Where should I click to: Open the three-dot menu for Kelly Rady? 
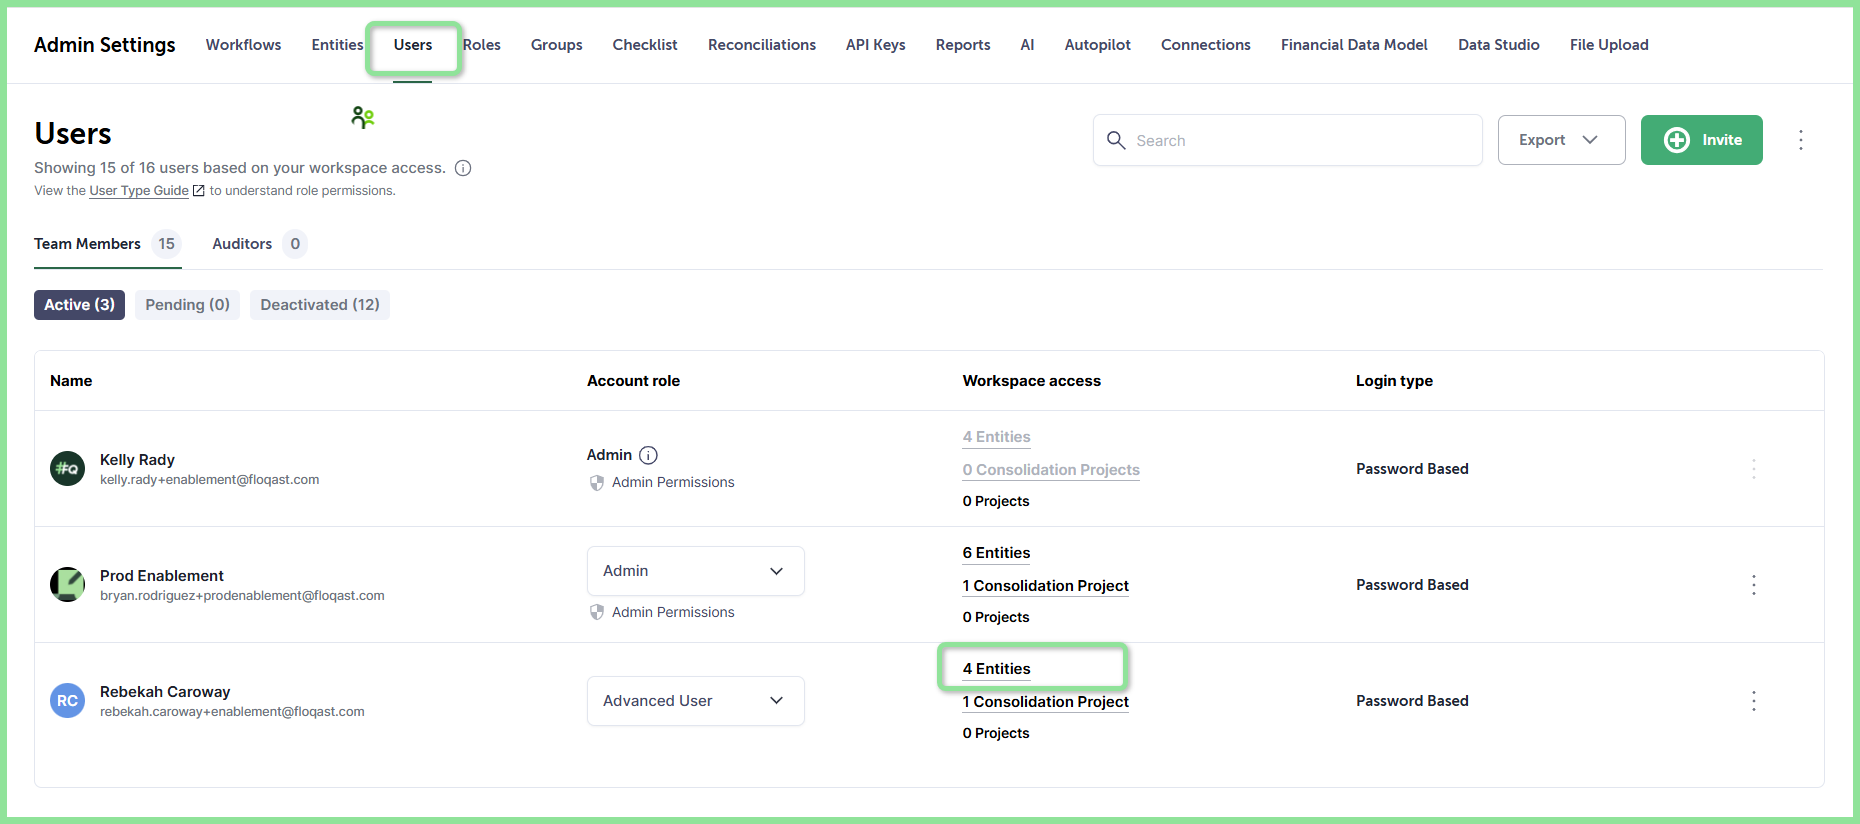click(x=1754, y=469)
